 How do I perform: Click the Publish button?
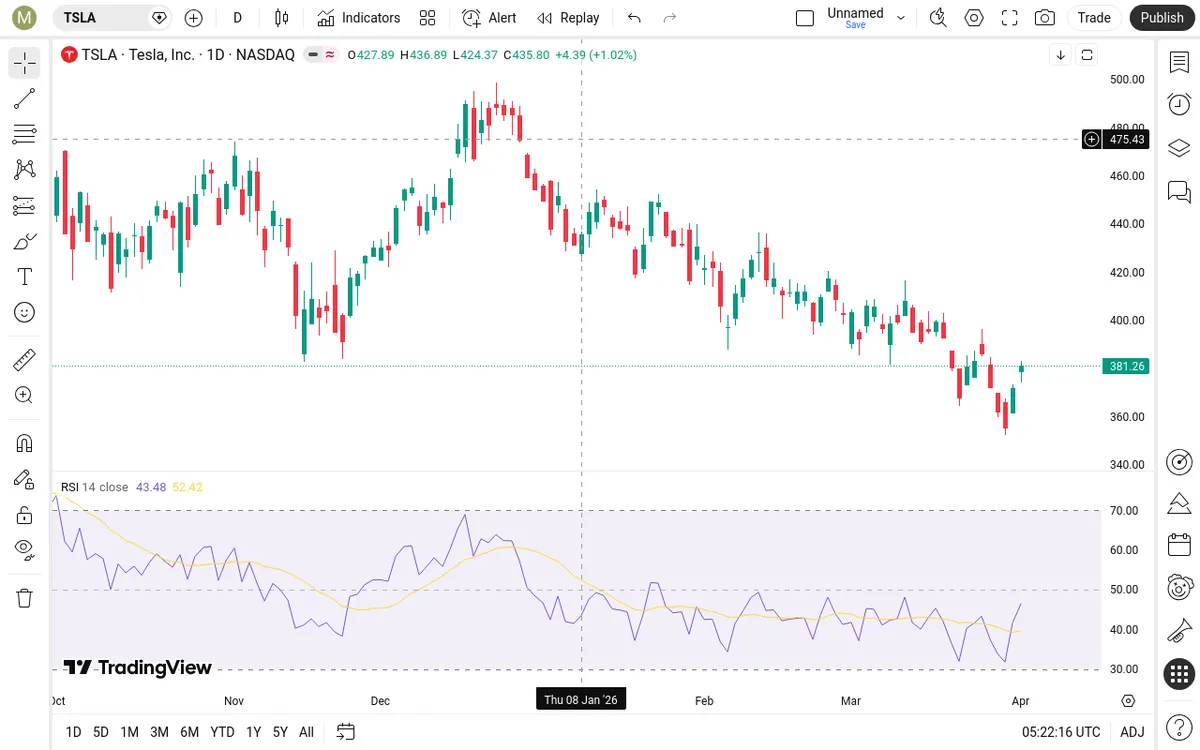[x=1162, y=18]
